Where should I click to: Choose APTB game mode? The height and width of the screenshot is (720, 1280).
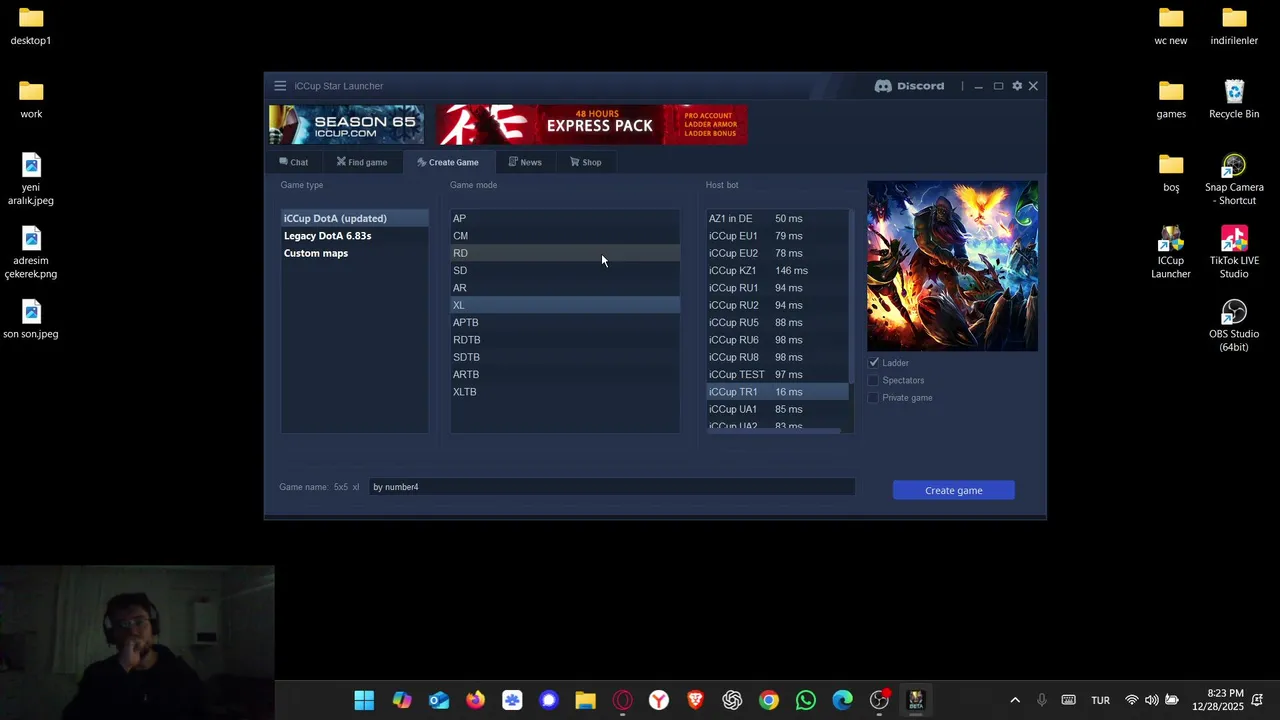[x=565, y=322]
